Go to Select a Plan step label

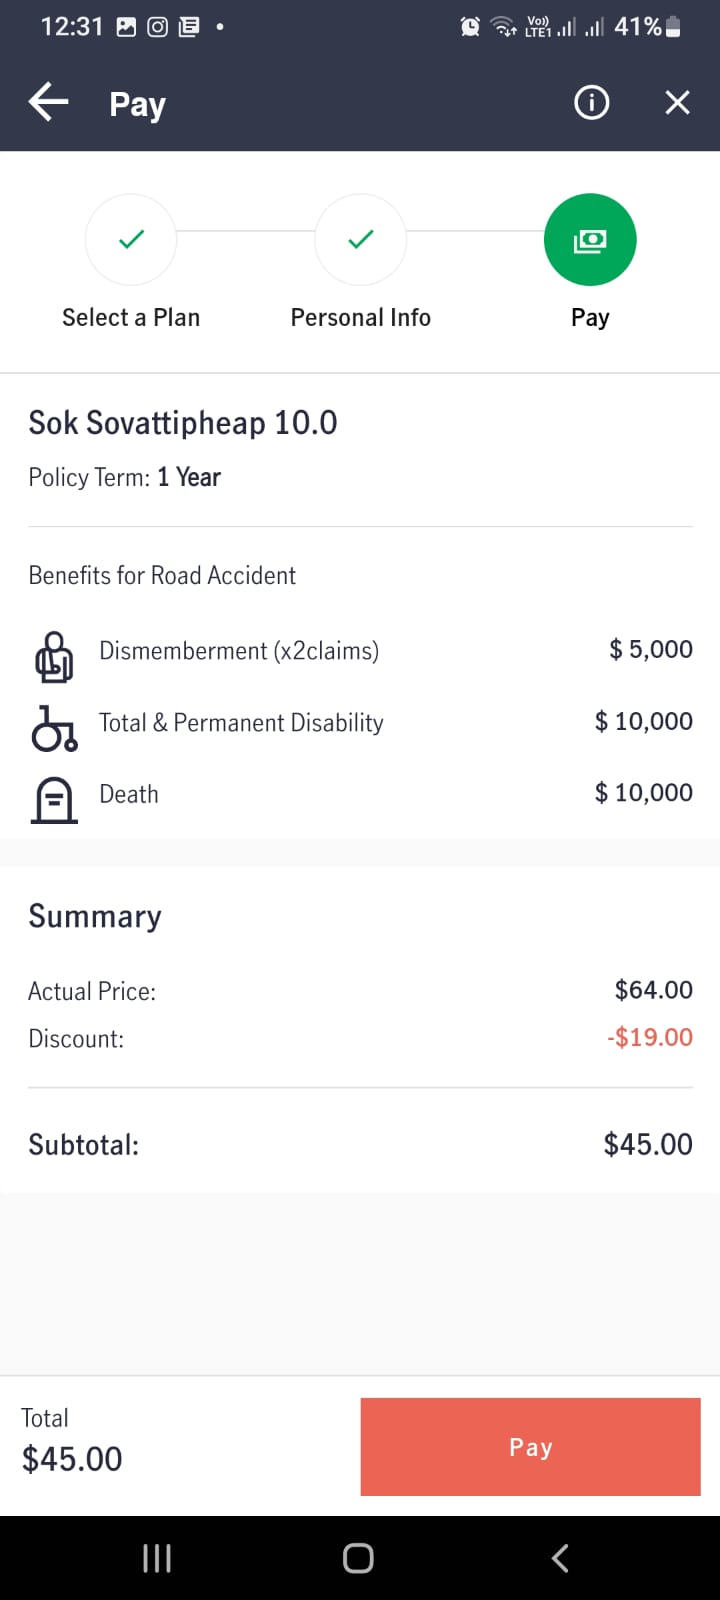(131, 318)
